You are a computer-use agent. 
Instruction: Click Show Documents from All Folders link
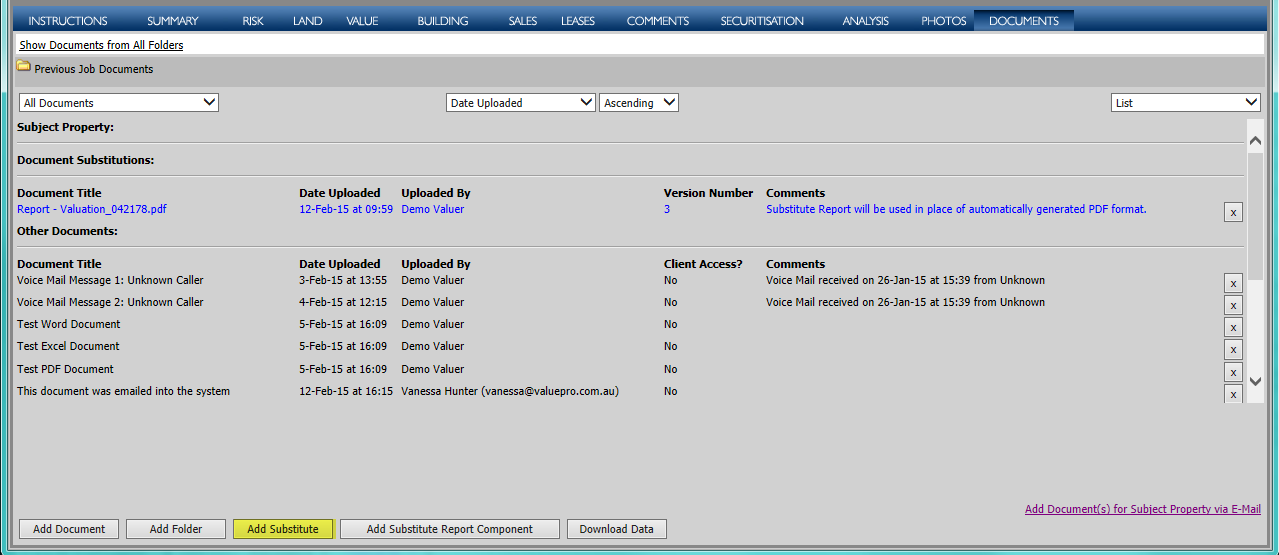(x=101, y=45)
